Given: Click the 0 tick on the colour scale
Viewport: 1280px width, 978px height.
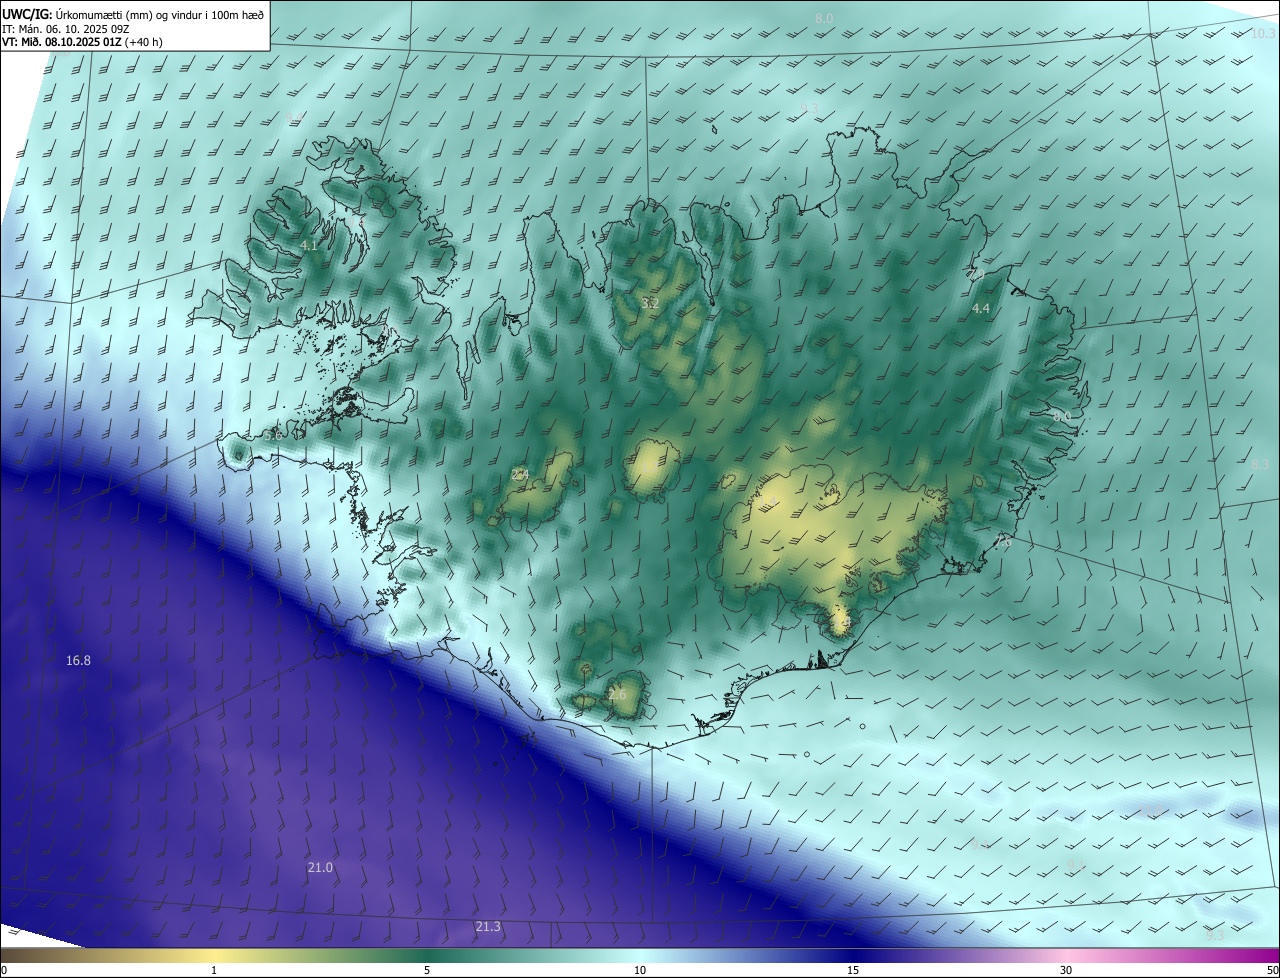Looking at the screenshot, I should [x=4, y=970].
